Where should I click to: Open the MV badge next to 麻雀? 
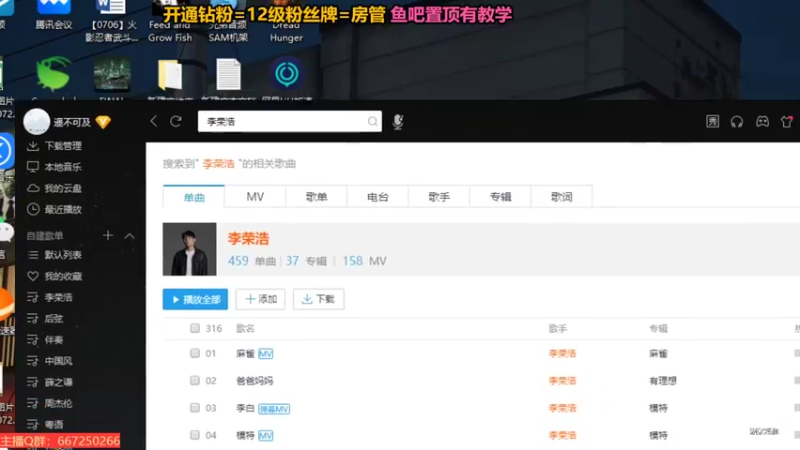pyautogui.click(x=266, y=354)
